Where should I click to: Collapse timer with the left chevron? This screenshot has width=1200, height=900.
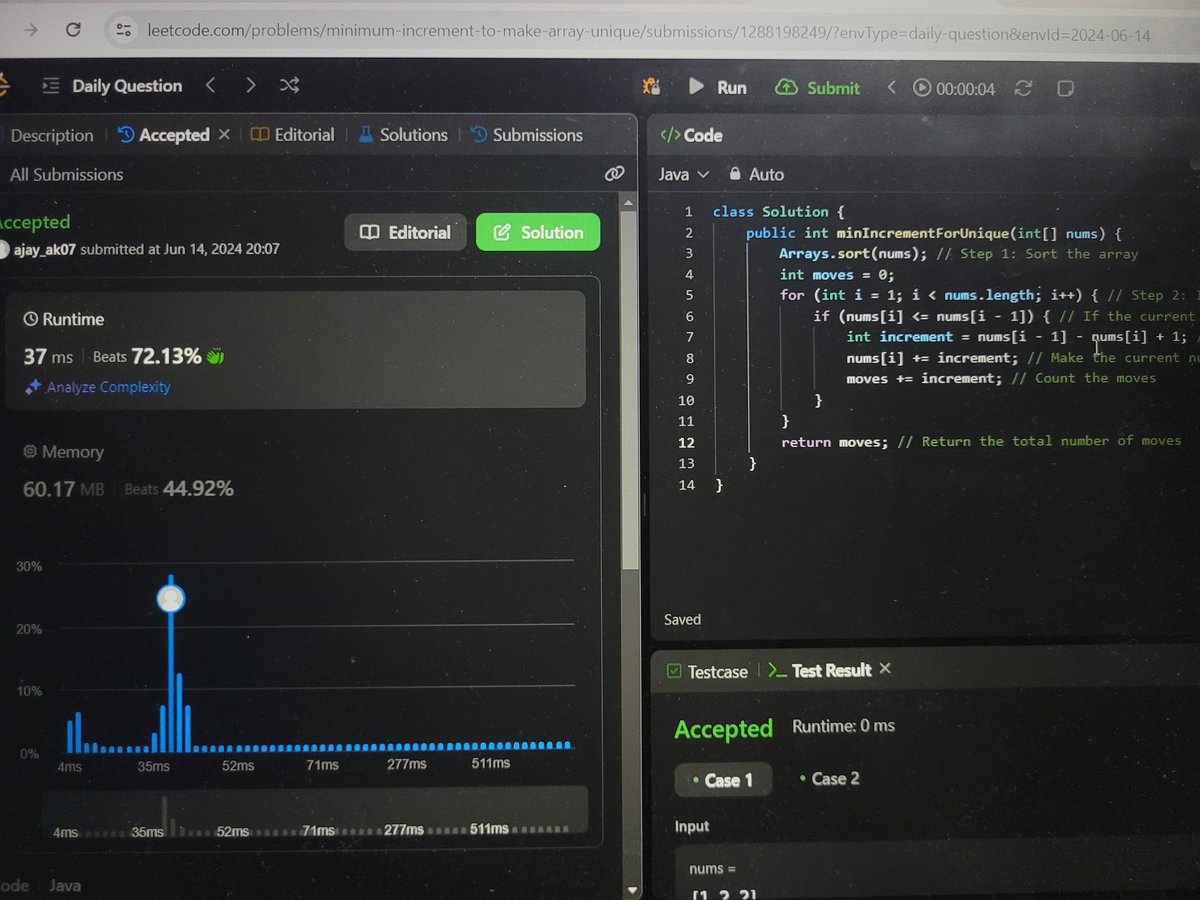pyautogui.click(x=891, y=88)
